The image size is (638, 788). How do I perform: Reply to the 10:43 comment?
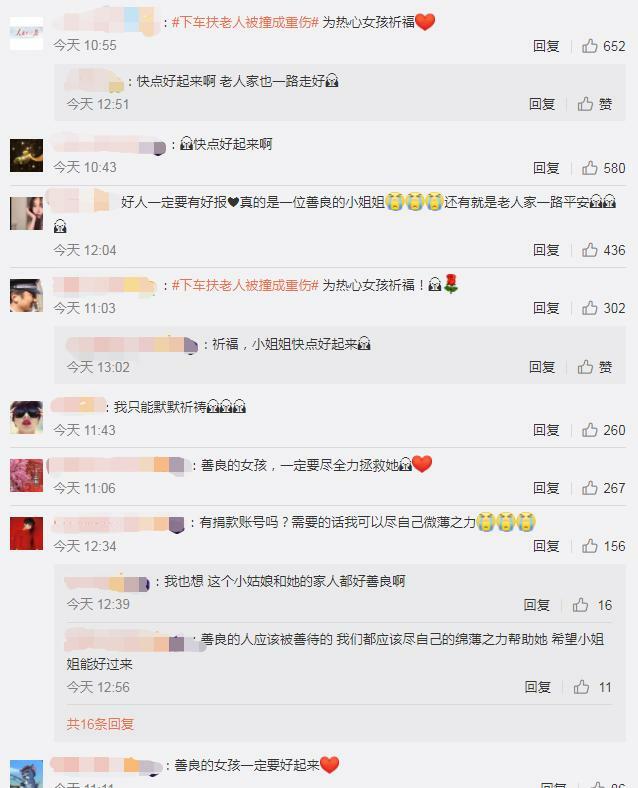click(546, 168)
